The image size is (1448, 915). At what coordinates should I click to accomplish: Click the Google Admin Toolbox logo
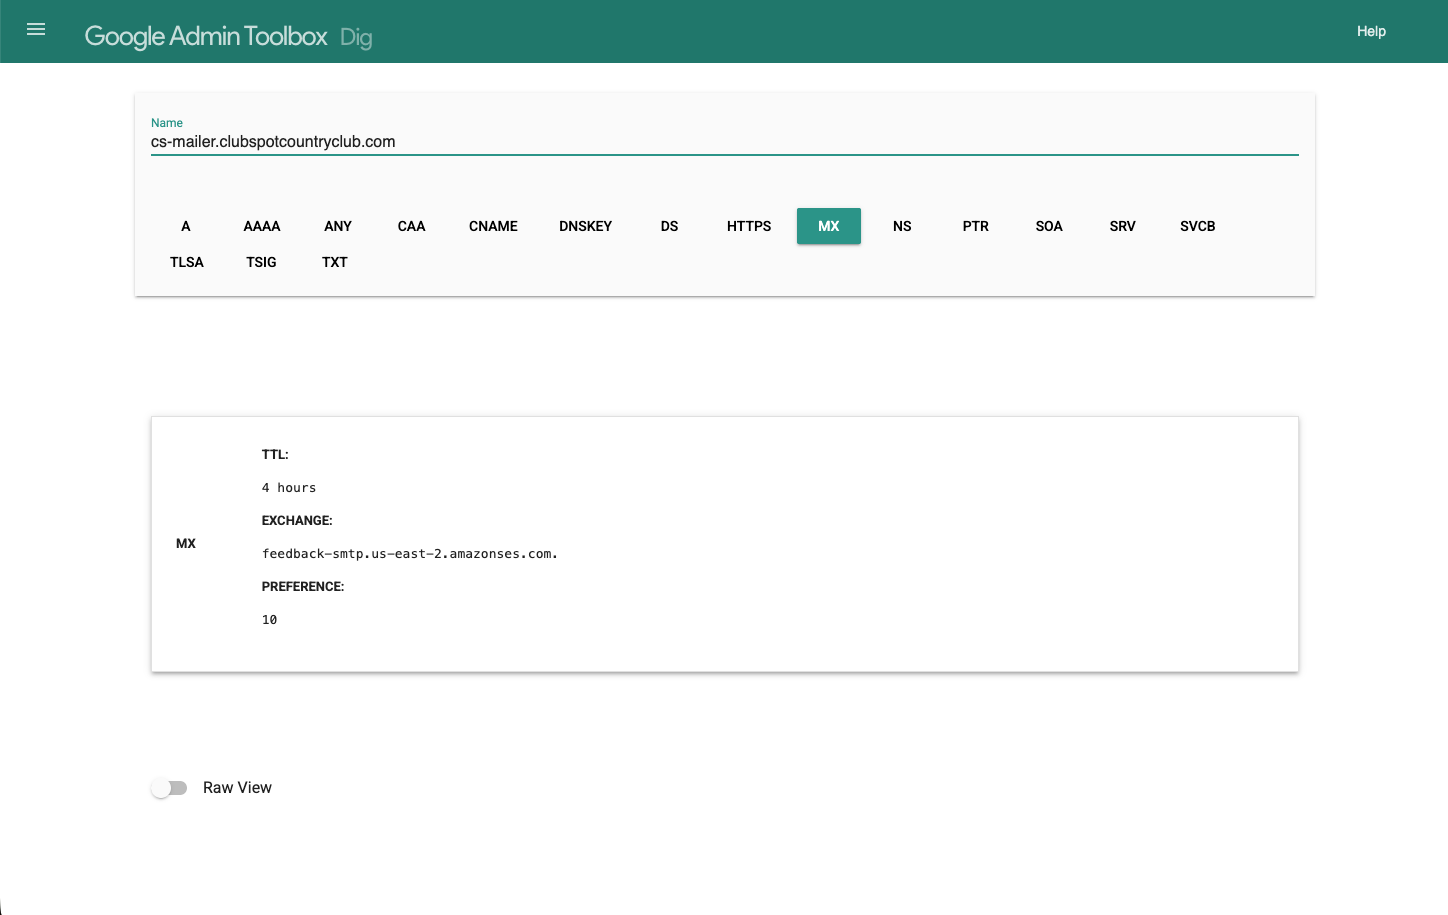pos(206,36)
